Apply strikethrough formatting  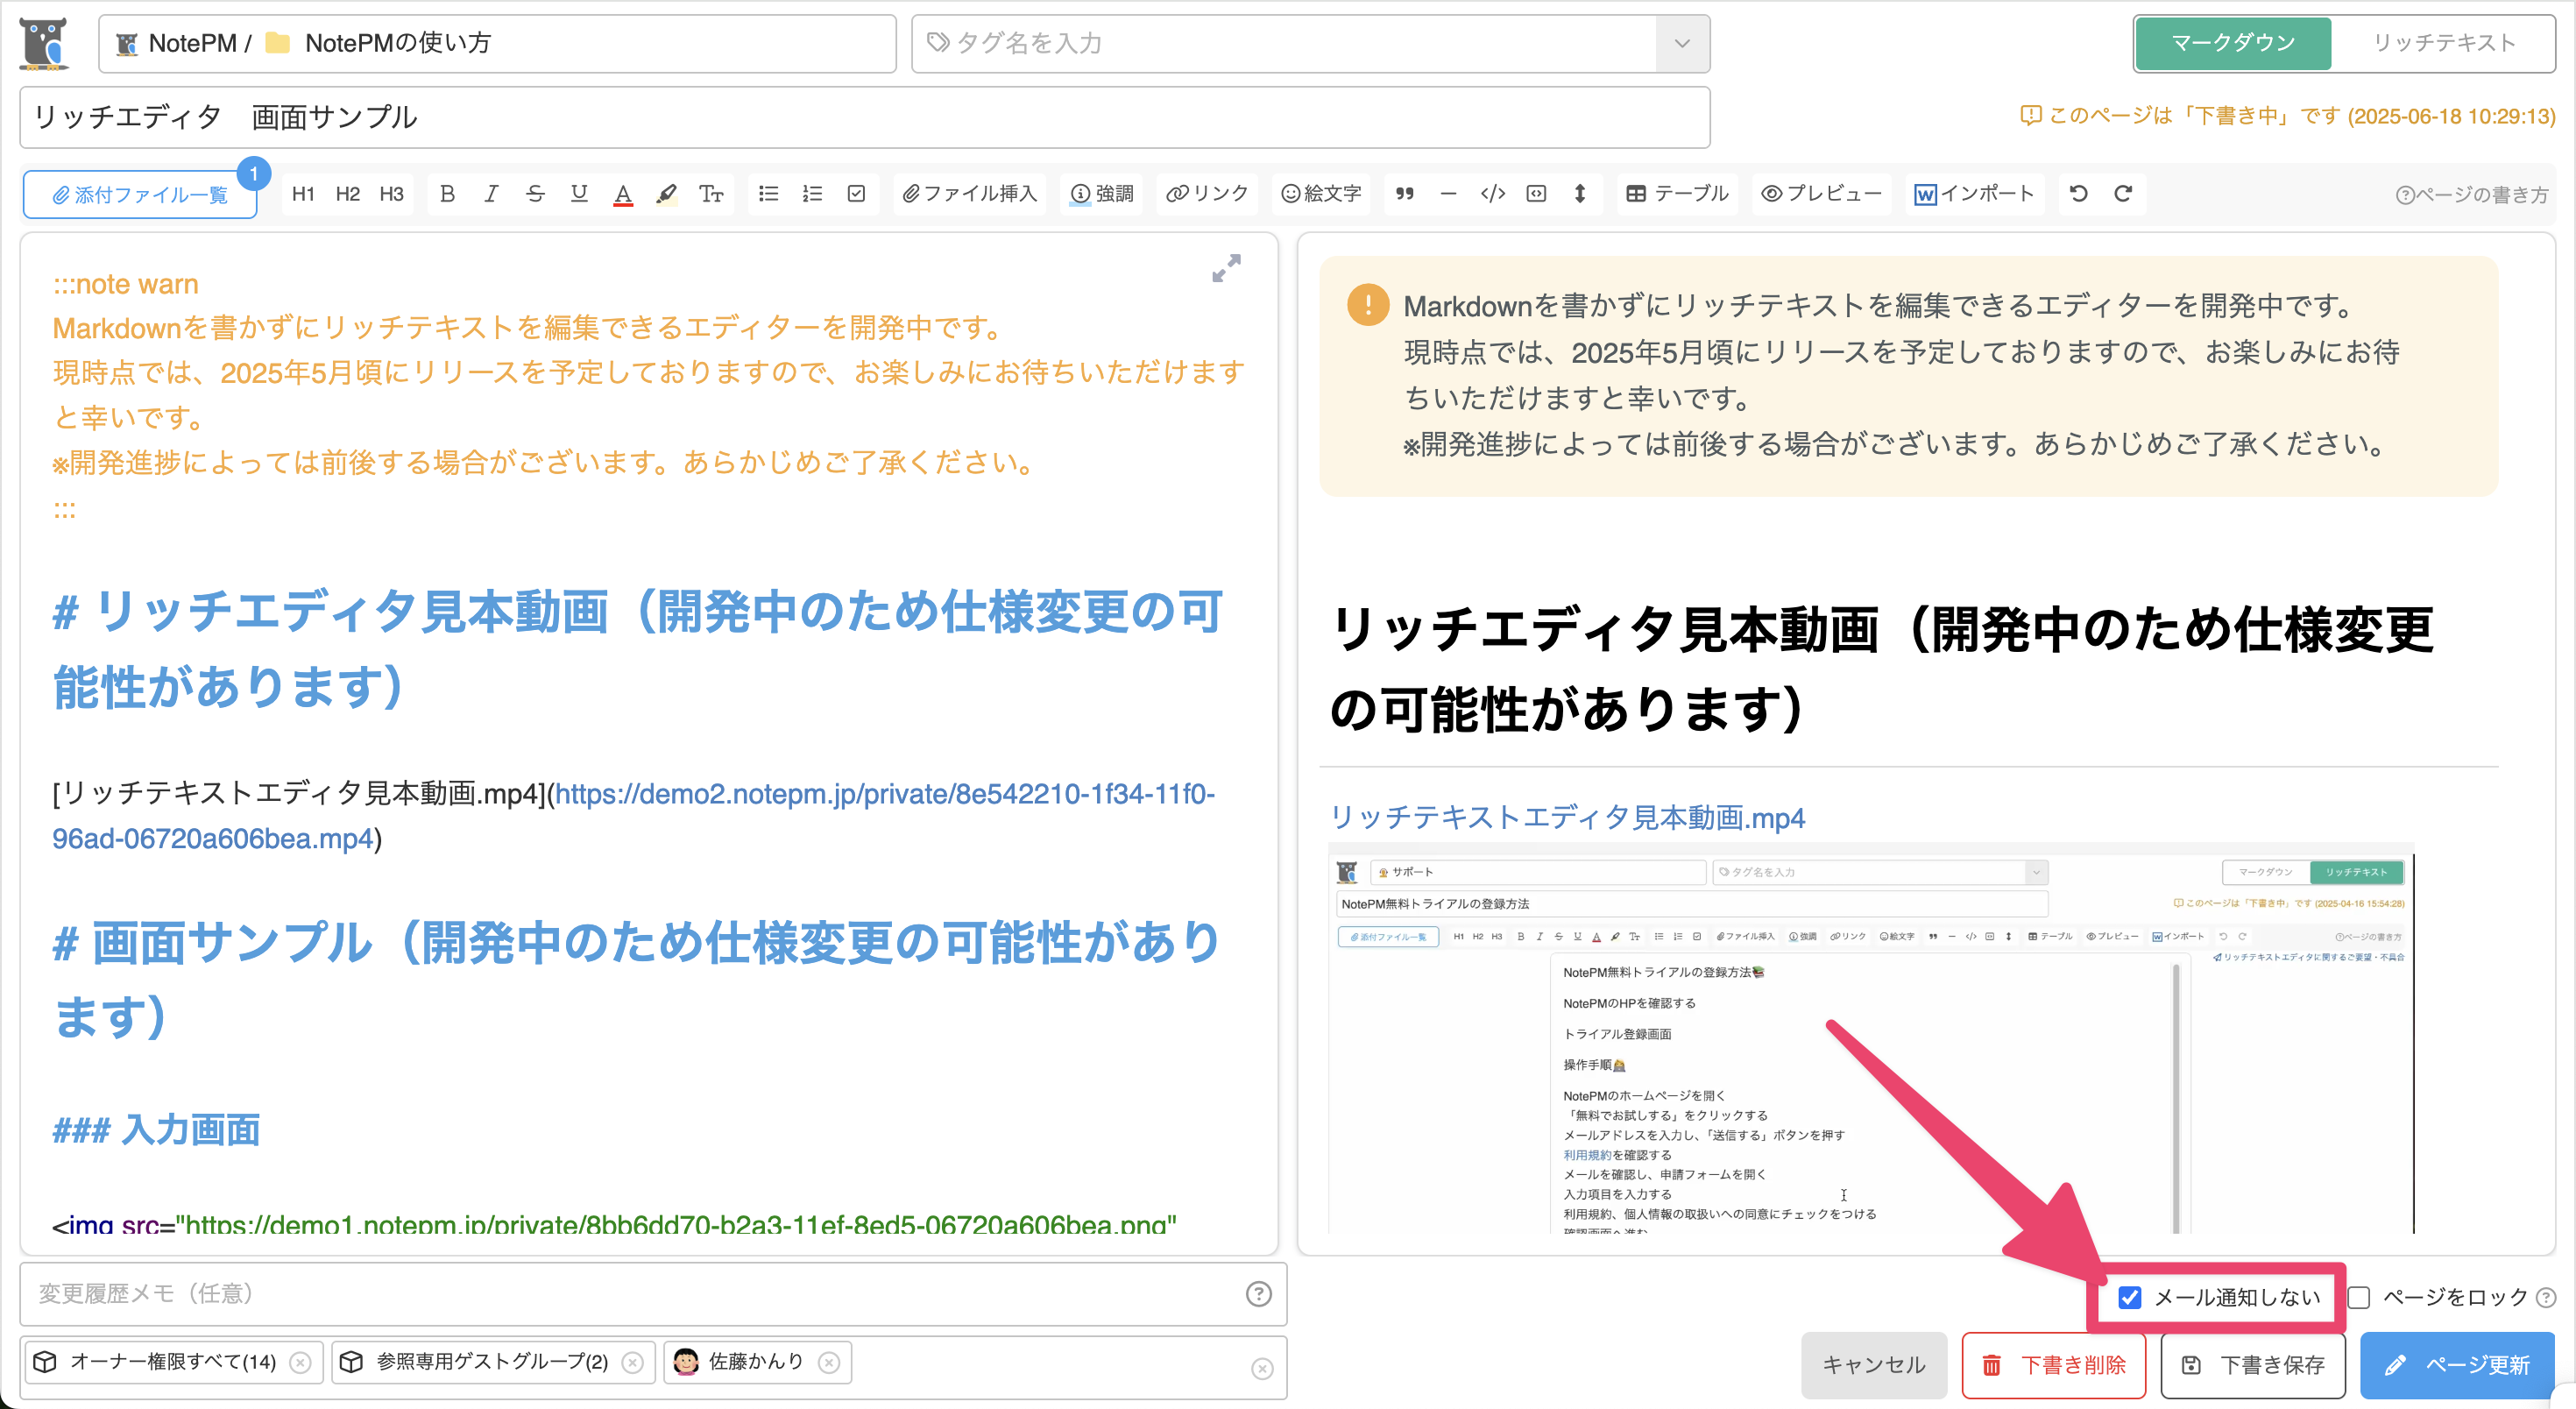[535, 194]
